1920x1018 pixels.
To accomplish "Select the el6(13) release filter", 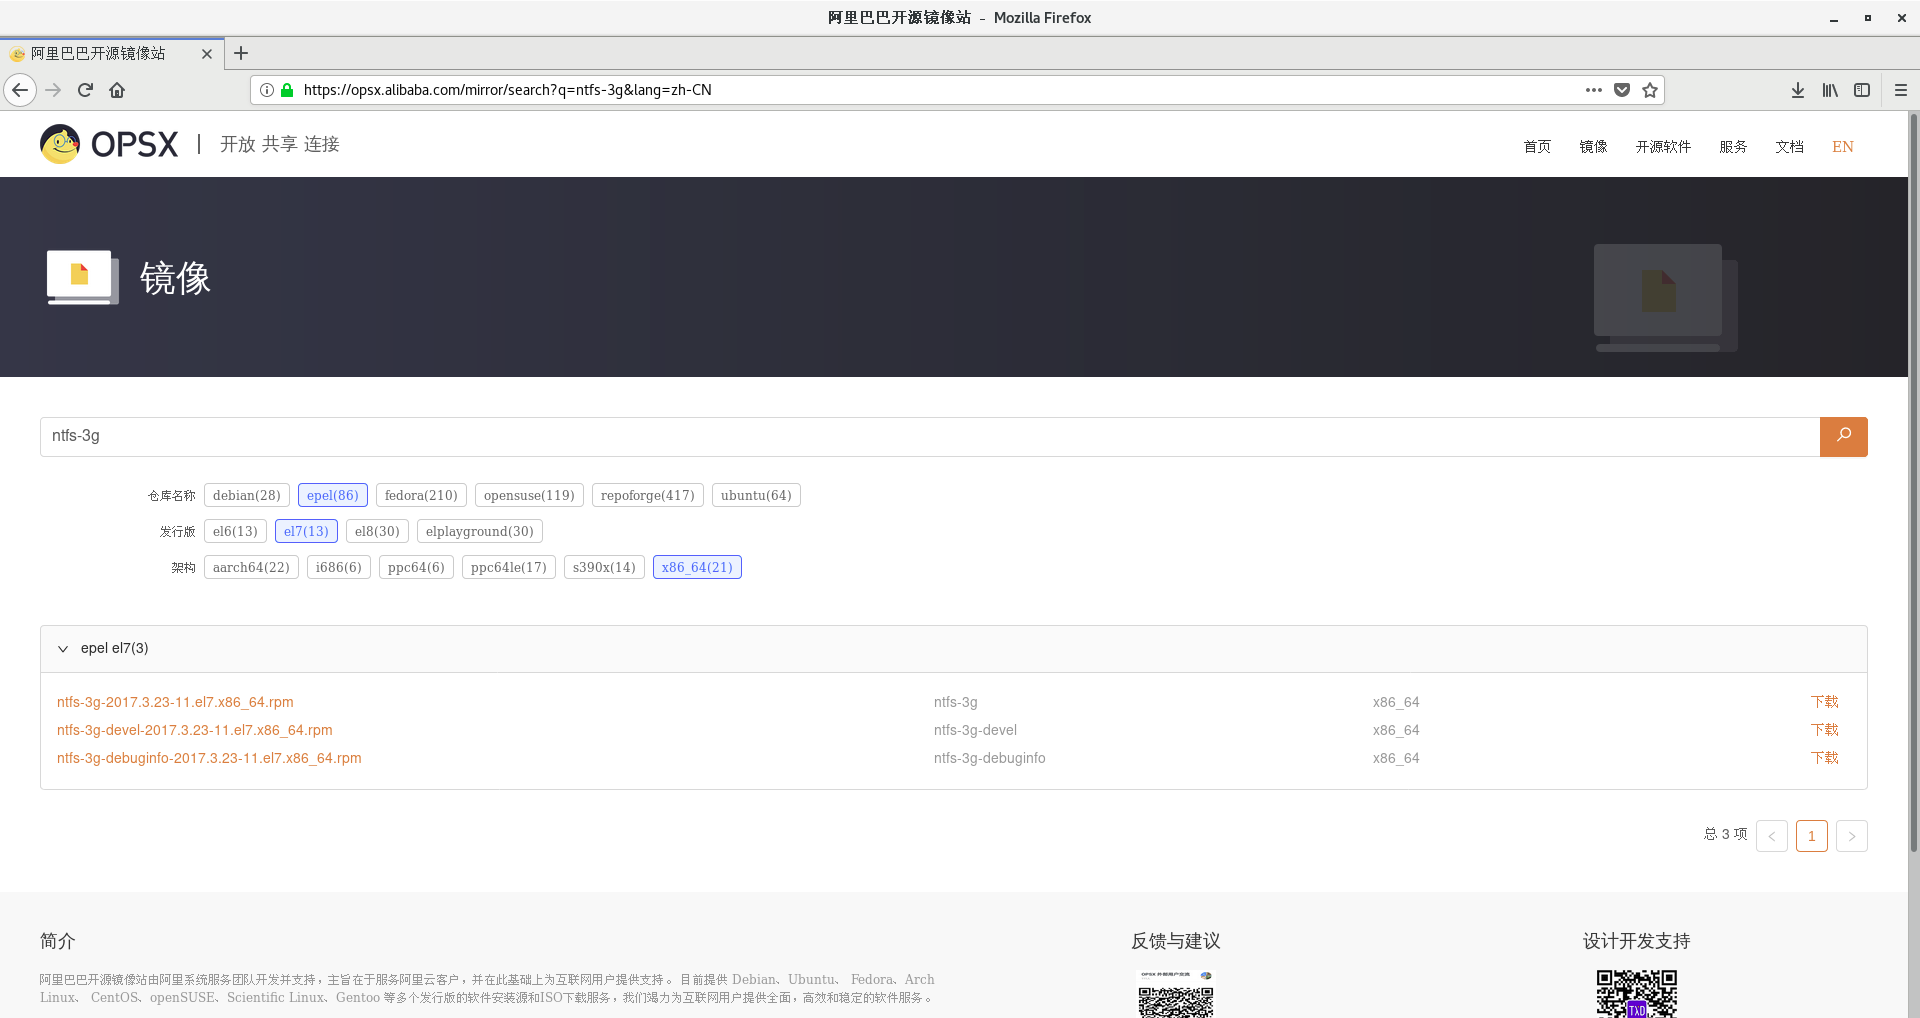I will (x=235, y=531).
